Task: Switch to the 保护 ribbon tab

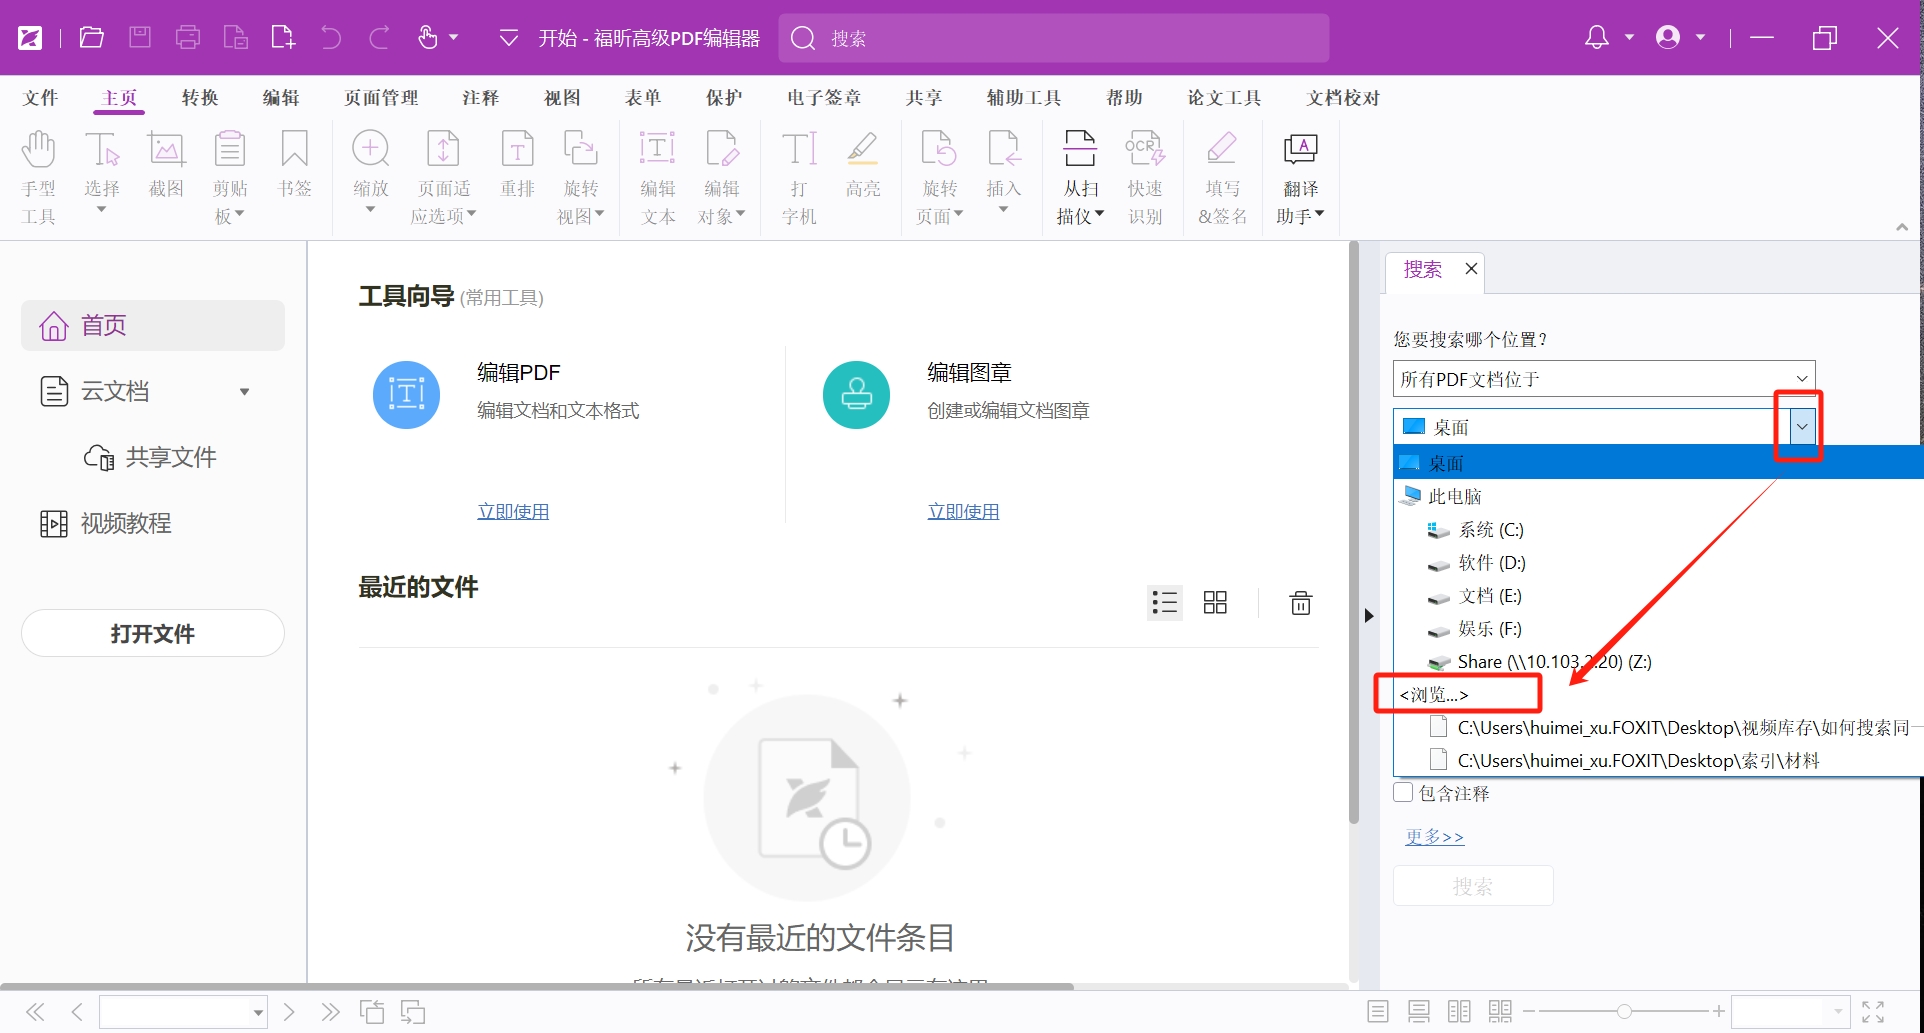Action: click(724, 98)
